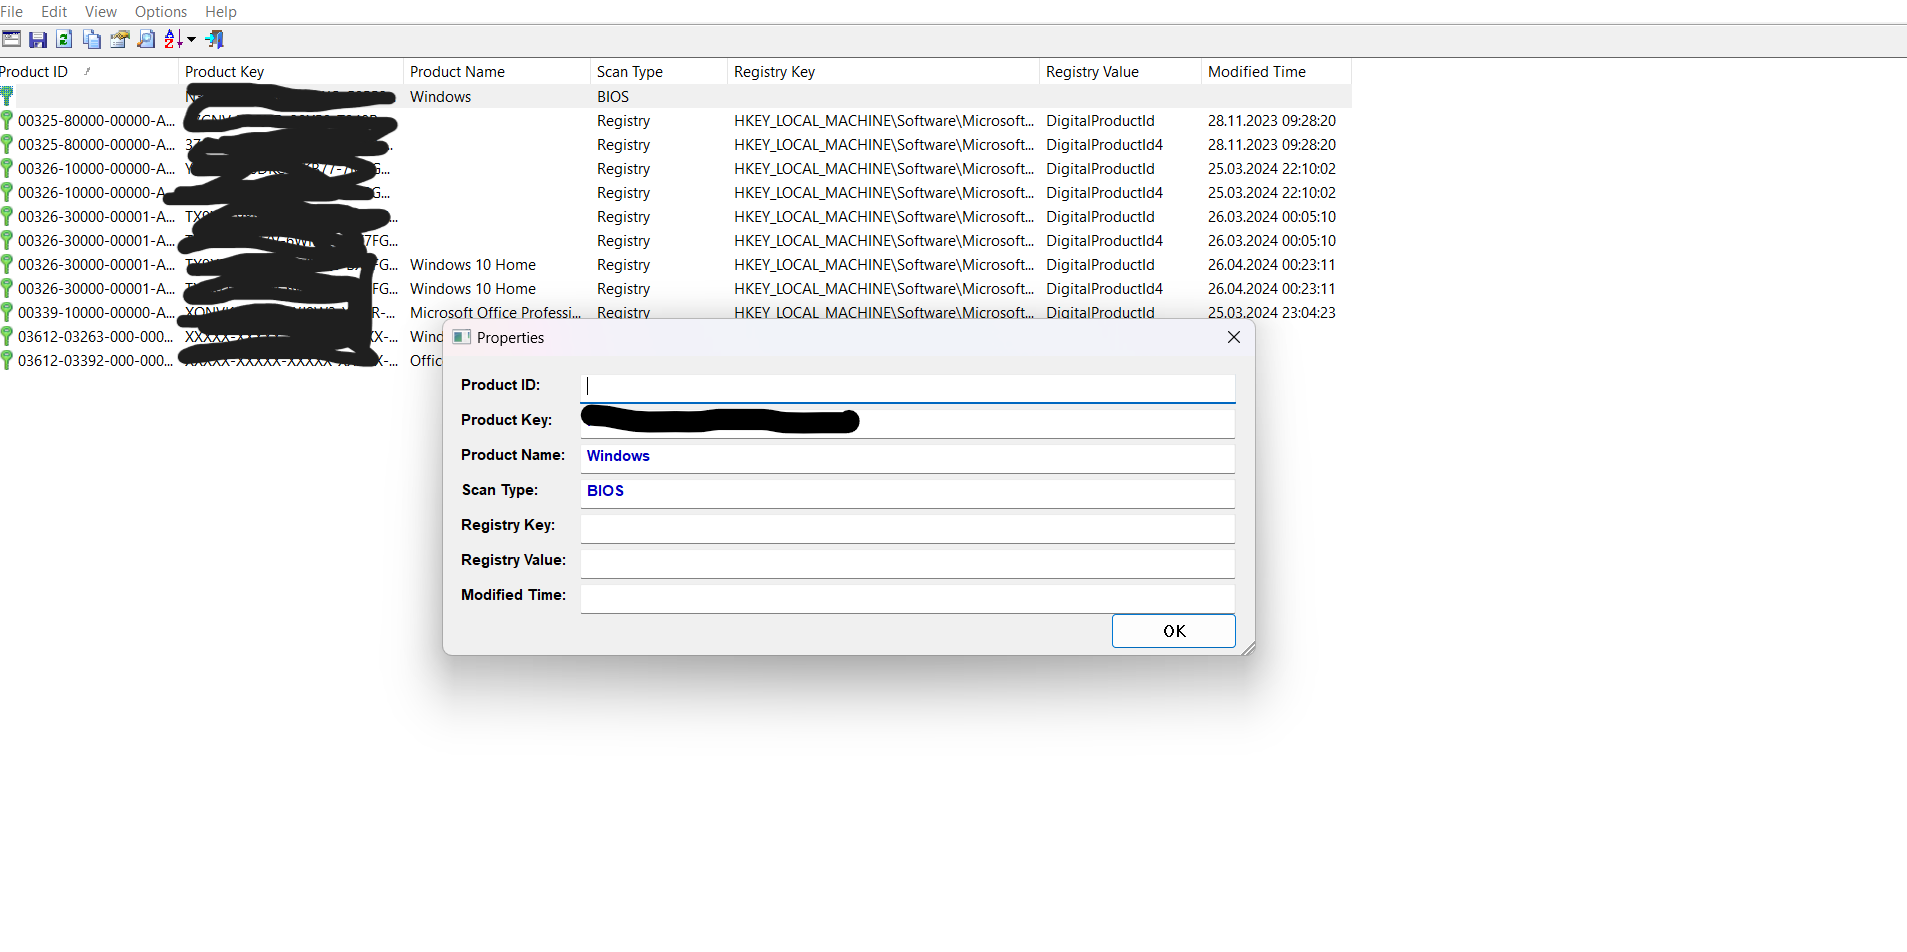
Task: Open the File menu
Action: point(12,12)
